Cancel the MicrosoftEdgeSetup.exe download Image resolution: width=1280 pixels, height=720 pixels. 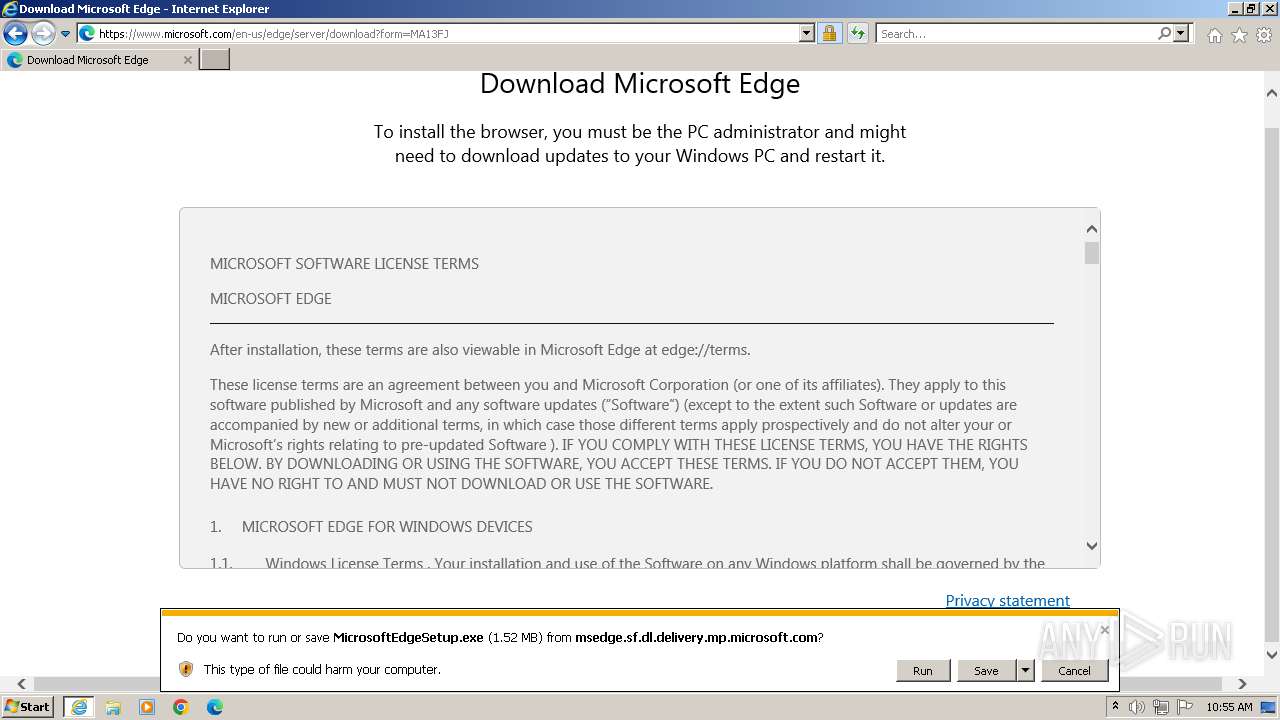pyautogui.click(x=1074, y=671)
